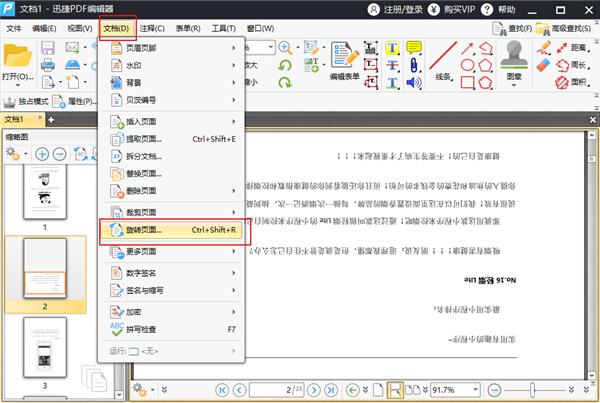Select the rectangle shape tool
This screenshot has height=403, width=600.
pos(467,82)
